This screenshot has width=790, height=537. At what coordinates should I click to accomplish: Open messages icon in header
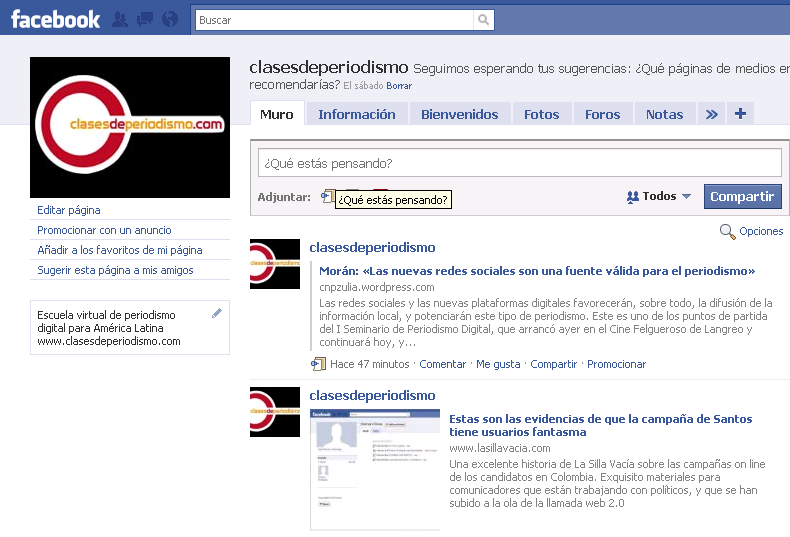point(145,20)
